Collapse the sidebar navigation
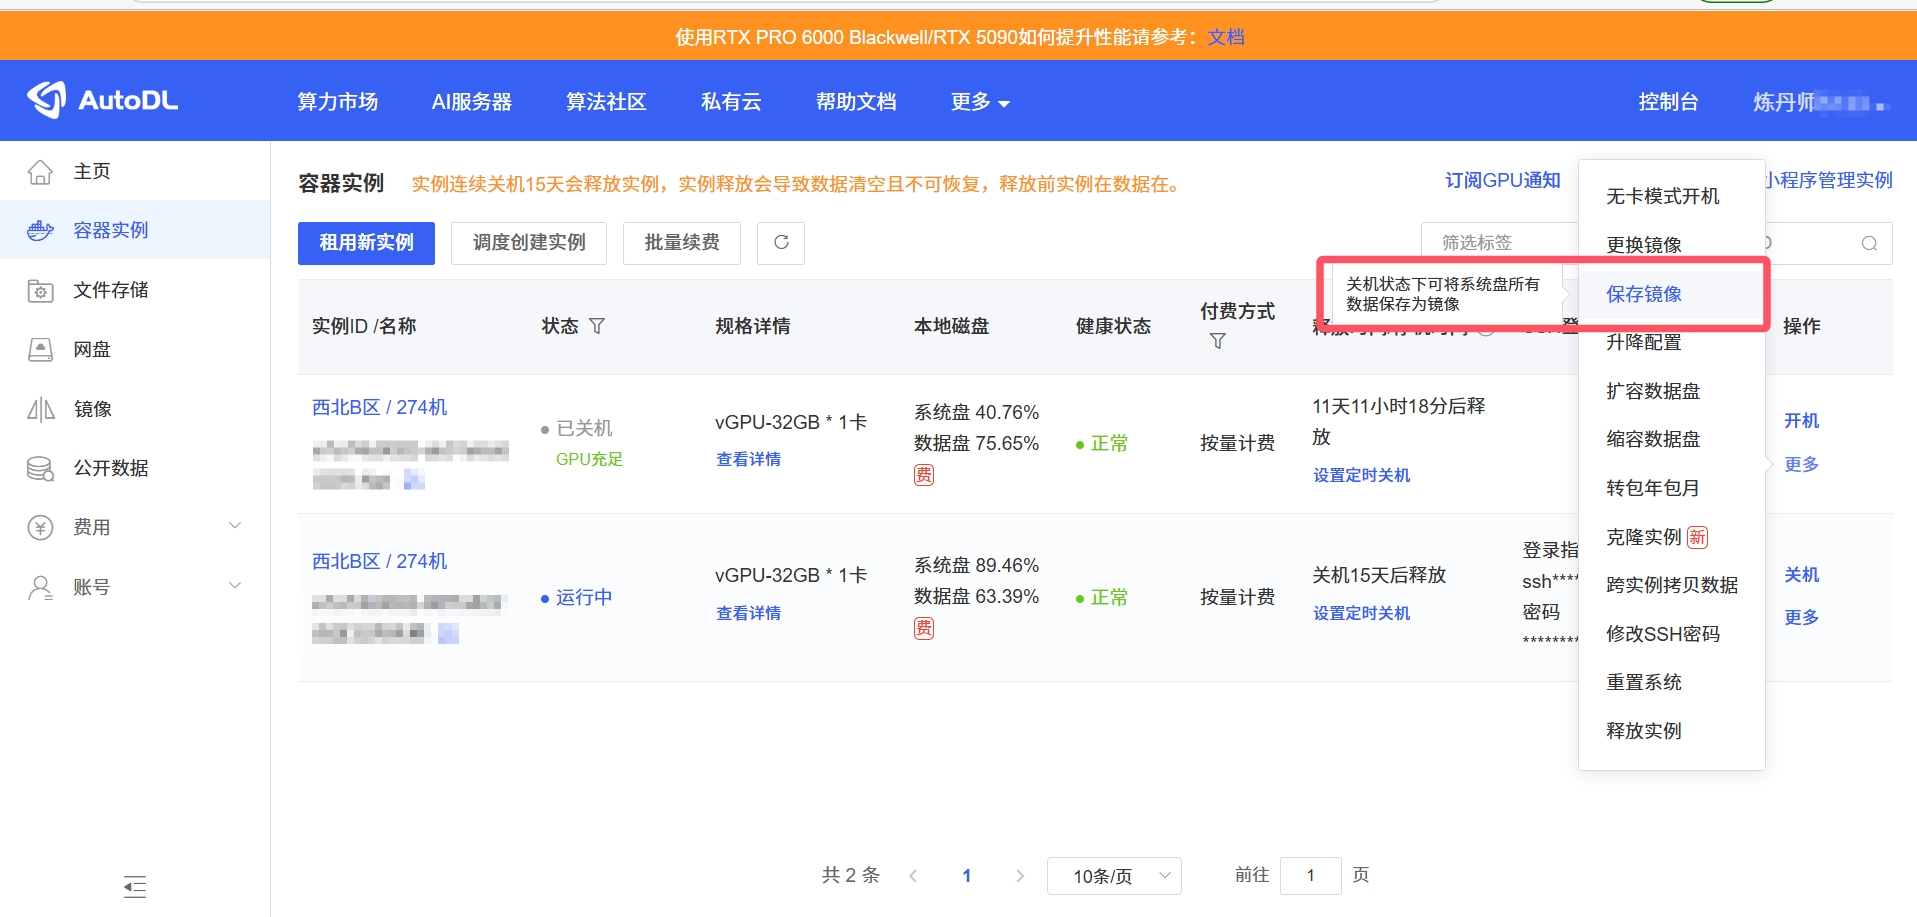Viewport: 1917px width, 917px height. click(x=134, y=886)
